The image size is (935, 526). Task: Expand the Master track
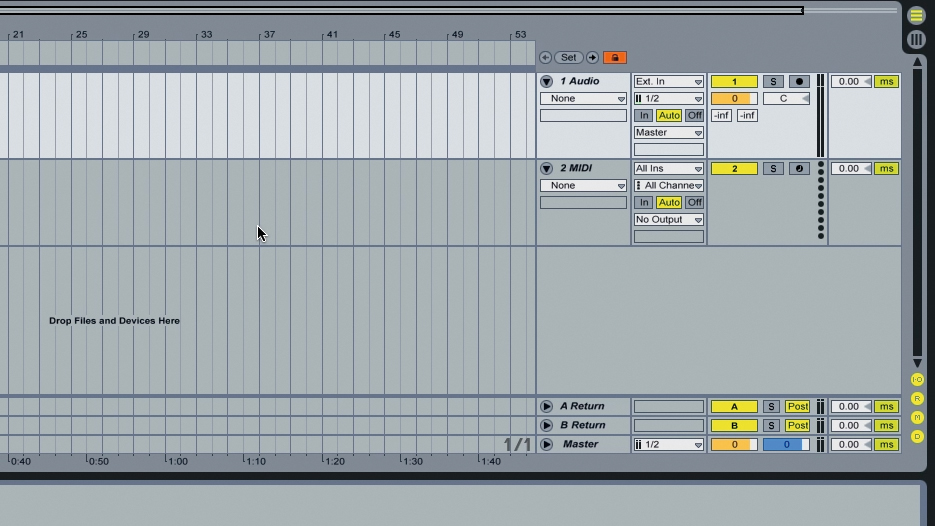546,444
